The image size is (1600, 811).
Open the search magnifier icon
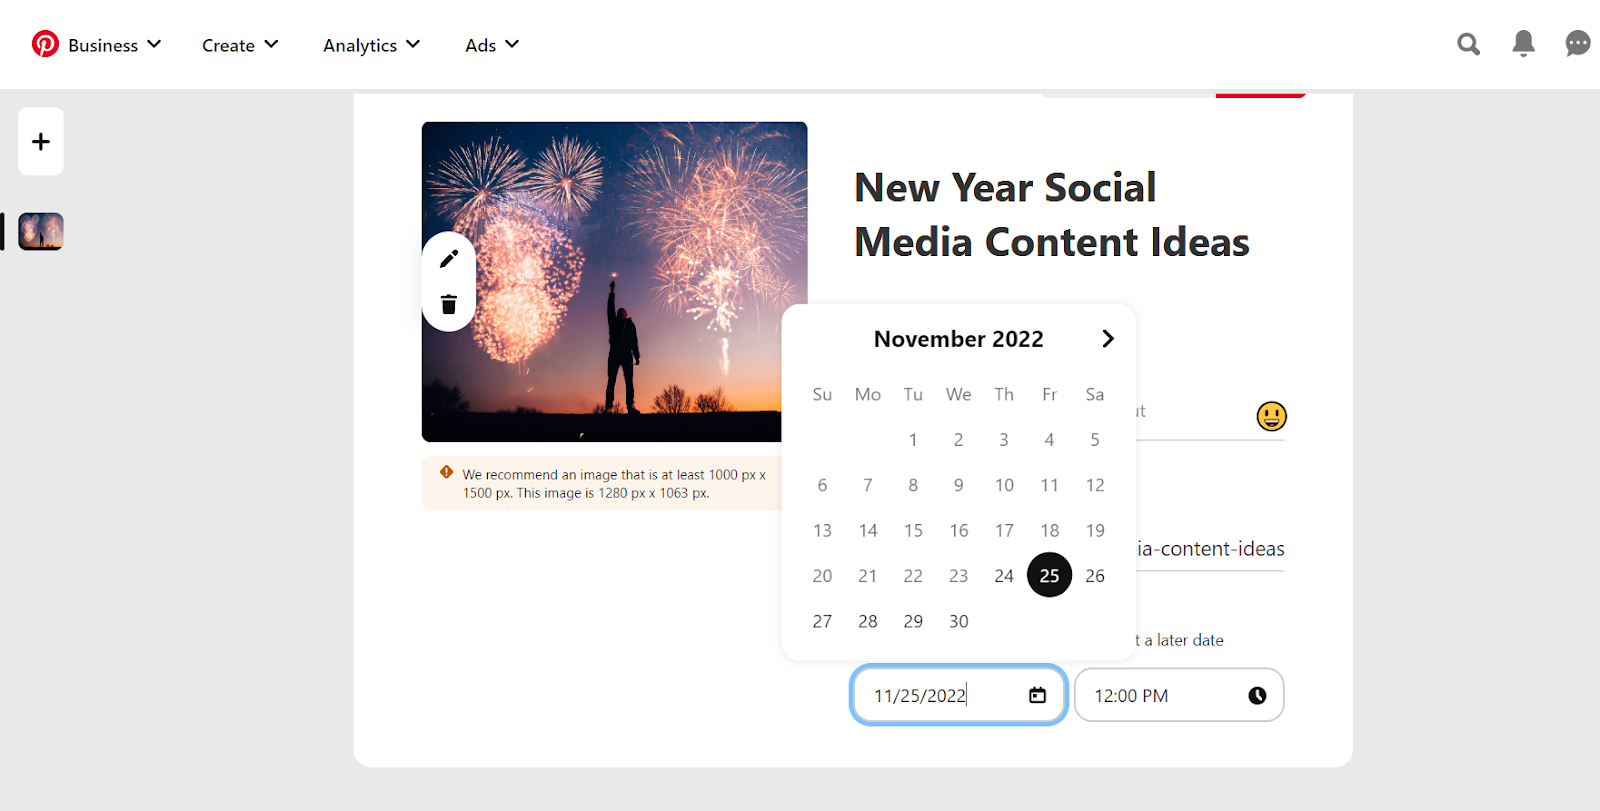coord(1468,44)
